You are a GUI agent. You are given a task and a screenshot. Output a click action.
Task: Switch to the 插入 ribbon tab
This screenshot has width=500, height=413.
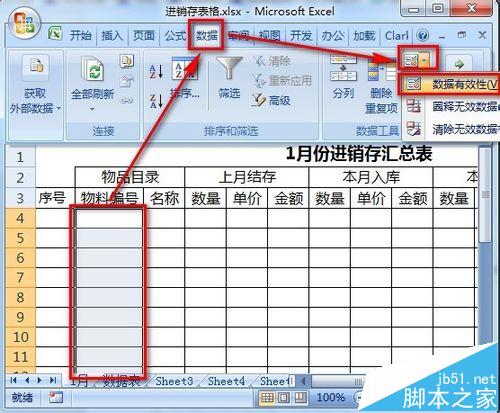(112, 35)
